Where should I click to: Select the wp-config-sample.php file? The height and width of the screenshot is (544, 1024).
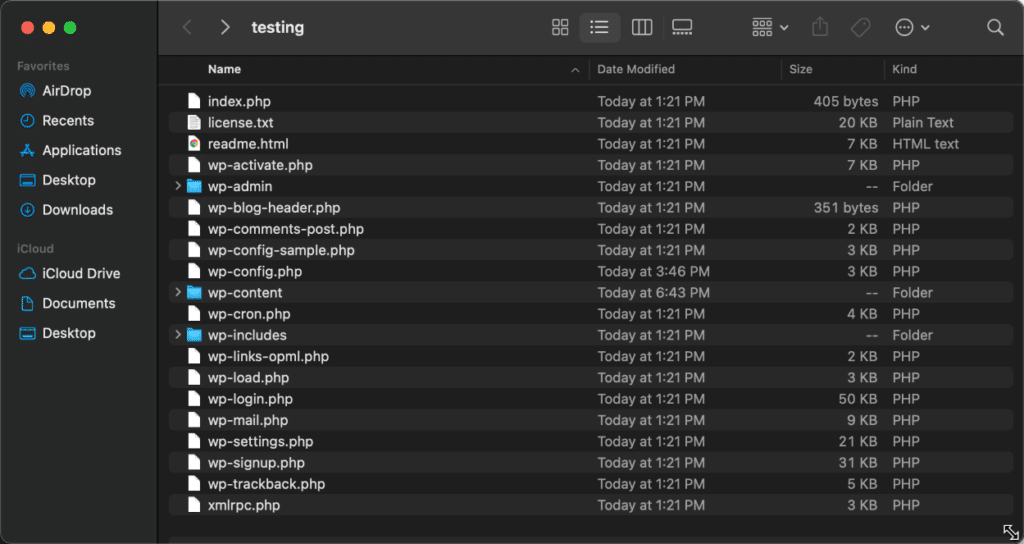(x=281, y=250)
